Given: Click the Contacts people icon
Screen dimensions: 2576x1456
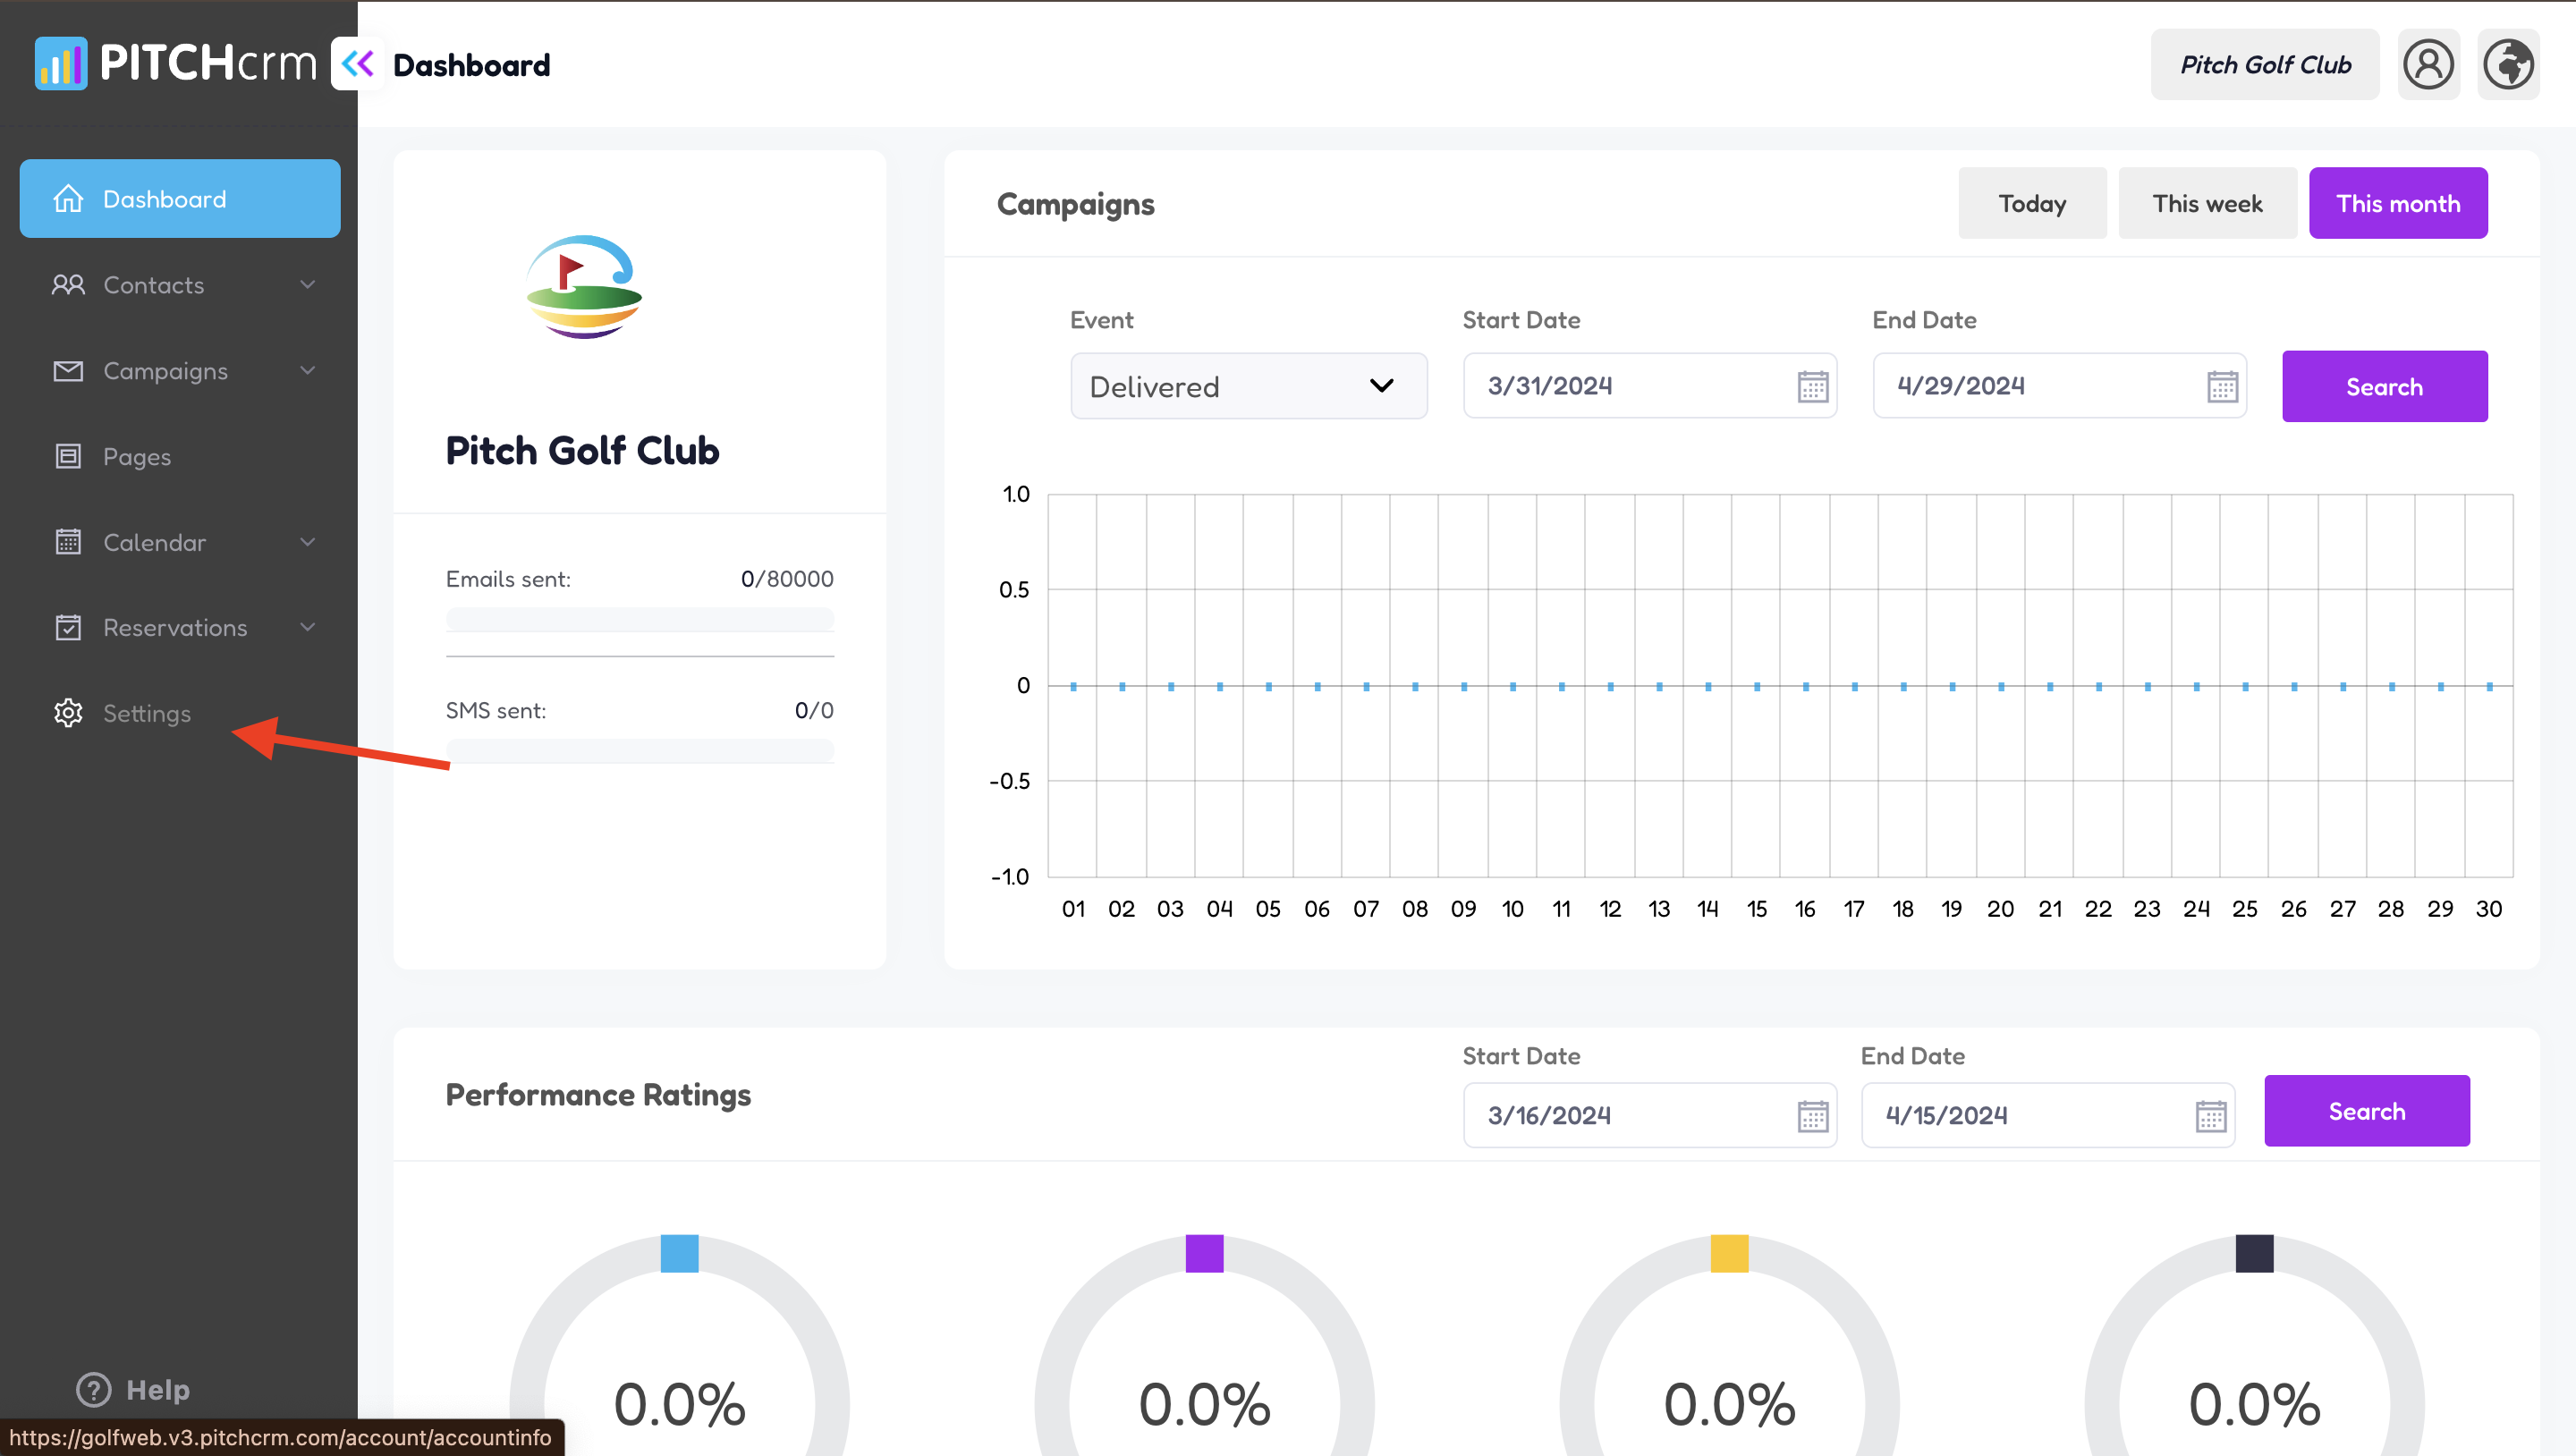Looking at the screenshot, I should pos(68,285).
